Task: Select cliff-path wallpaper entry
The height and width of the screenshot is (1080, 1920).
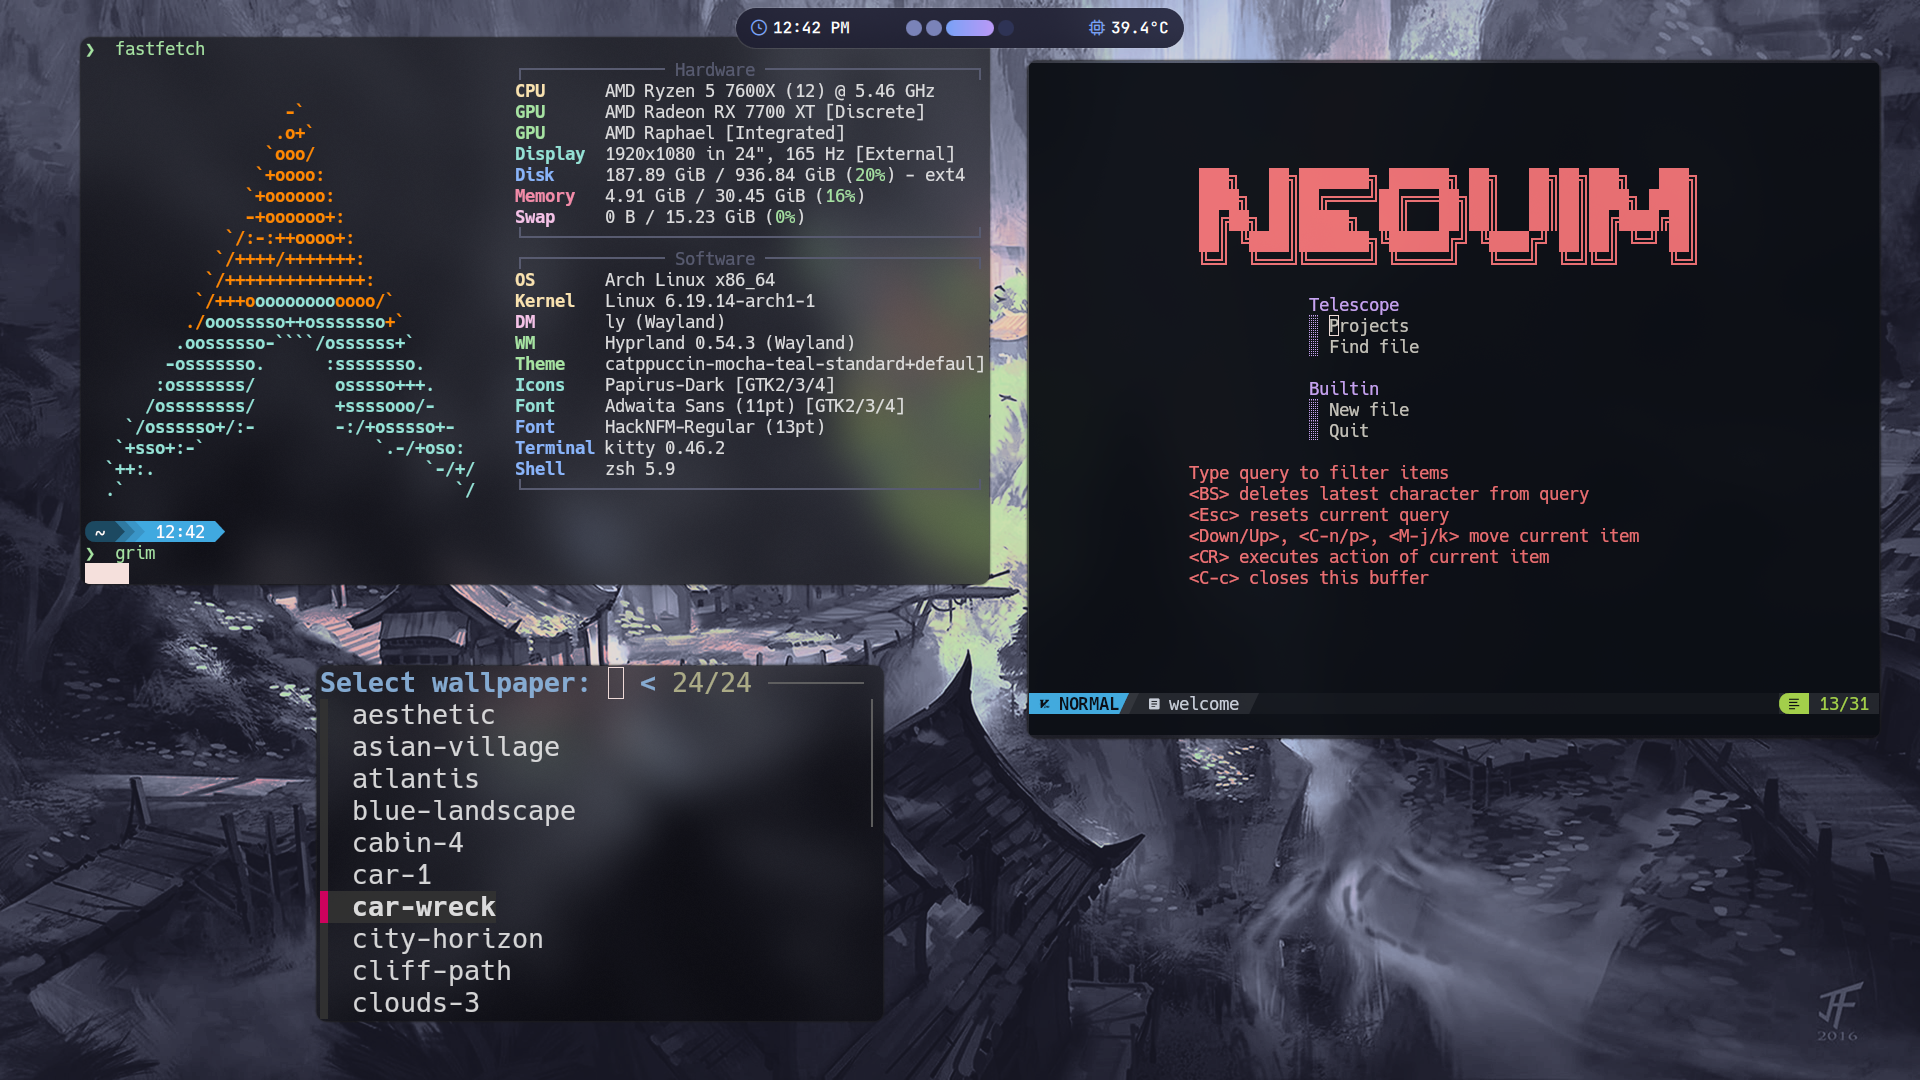Action: [432, 971]
